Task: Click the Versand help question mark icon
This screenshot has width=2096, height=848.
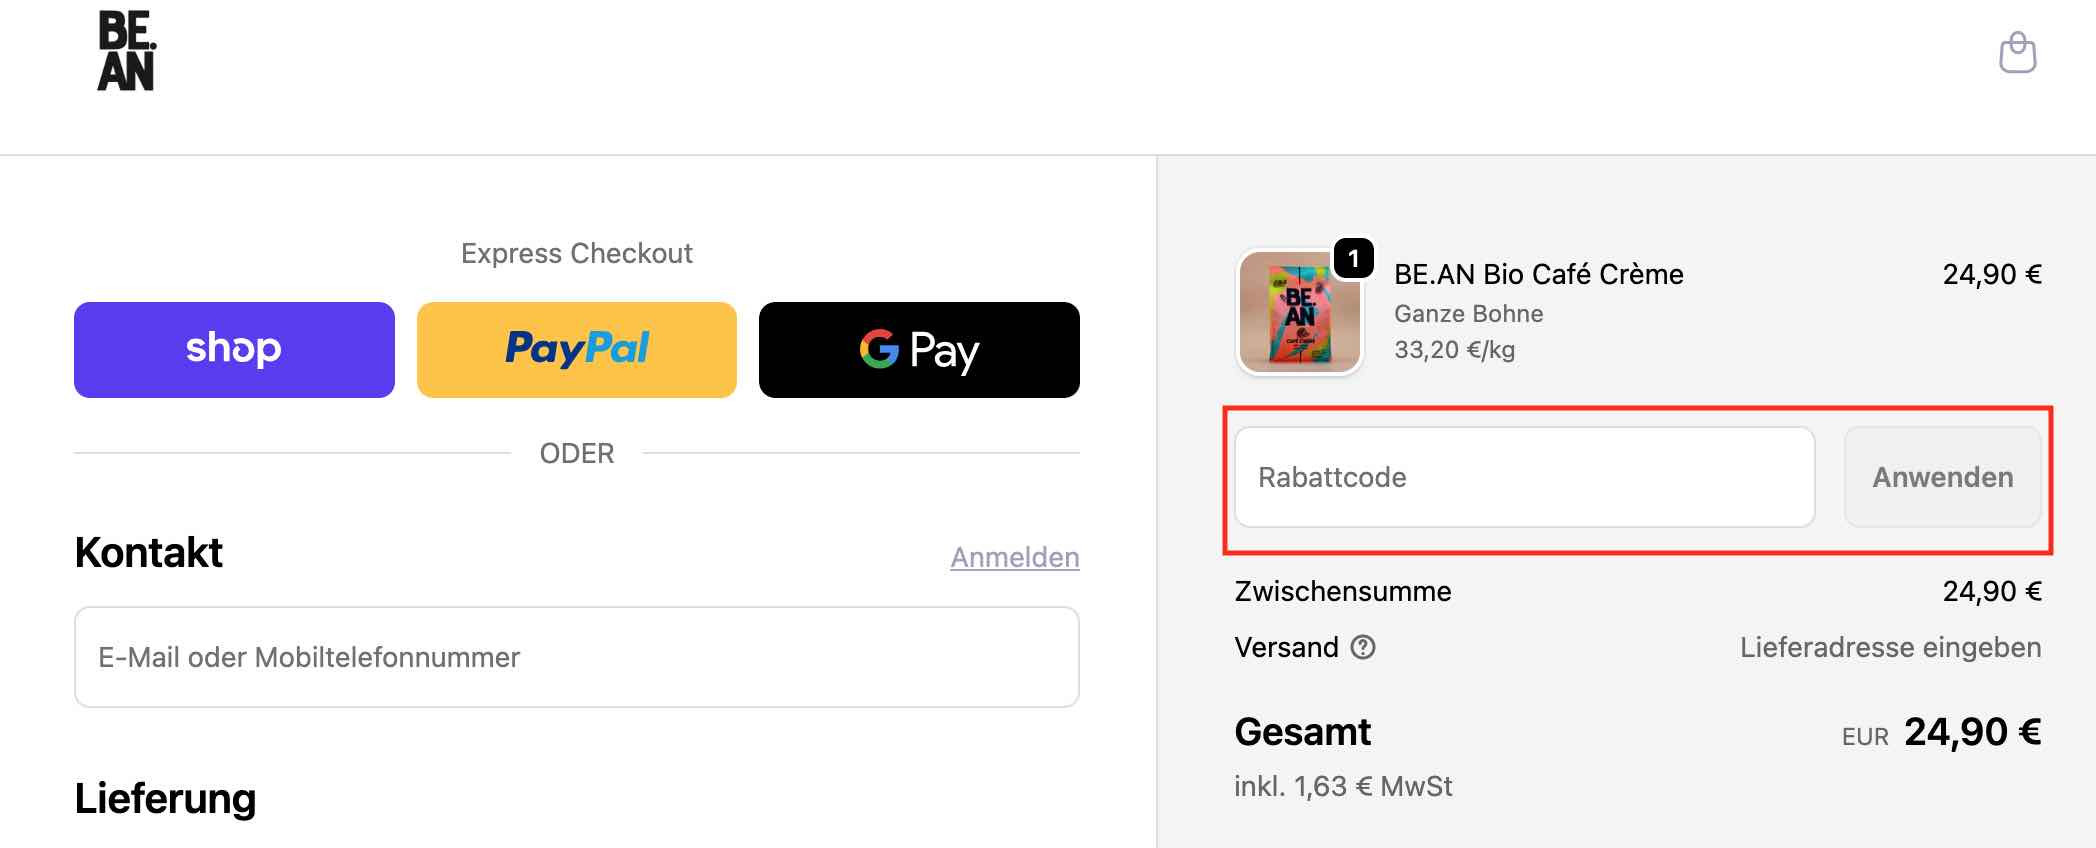Action: [1363, 648]
